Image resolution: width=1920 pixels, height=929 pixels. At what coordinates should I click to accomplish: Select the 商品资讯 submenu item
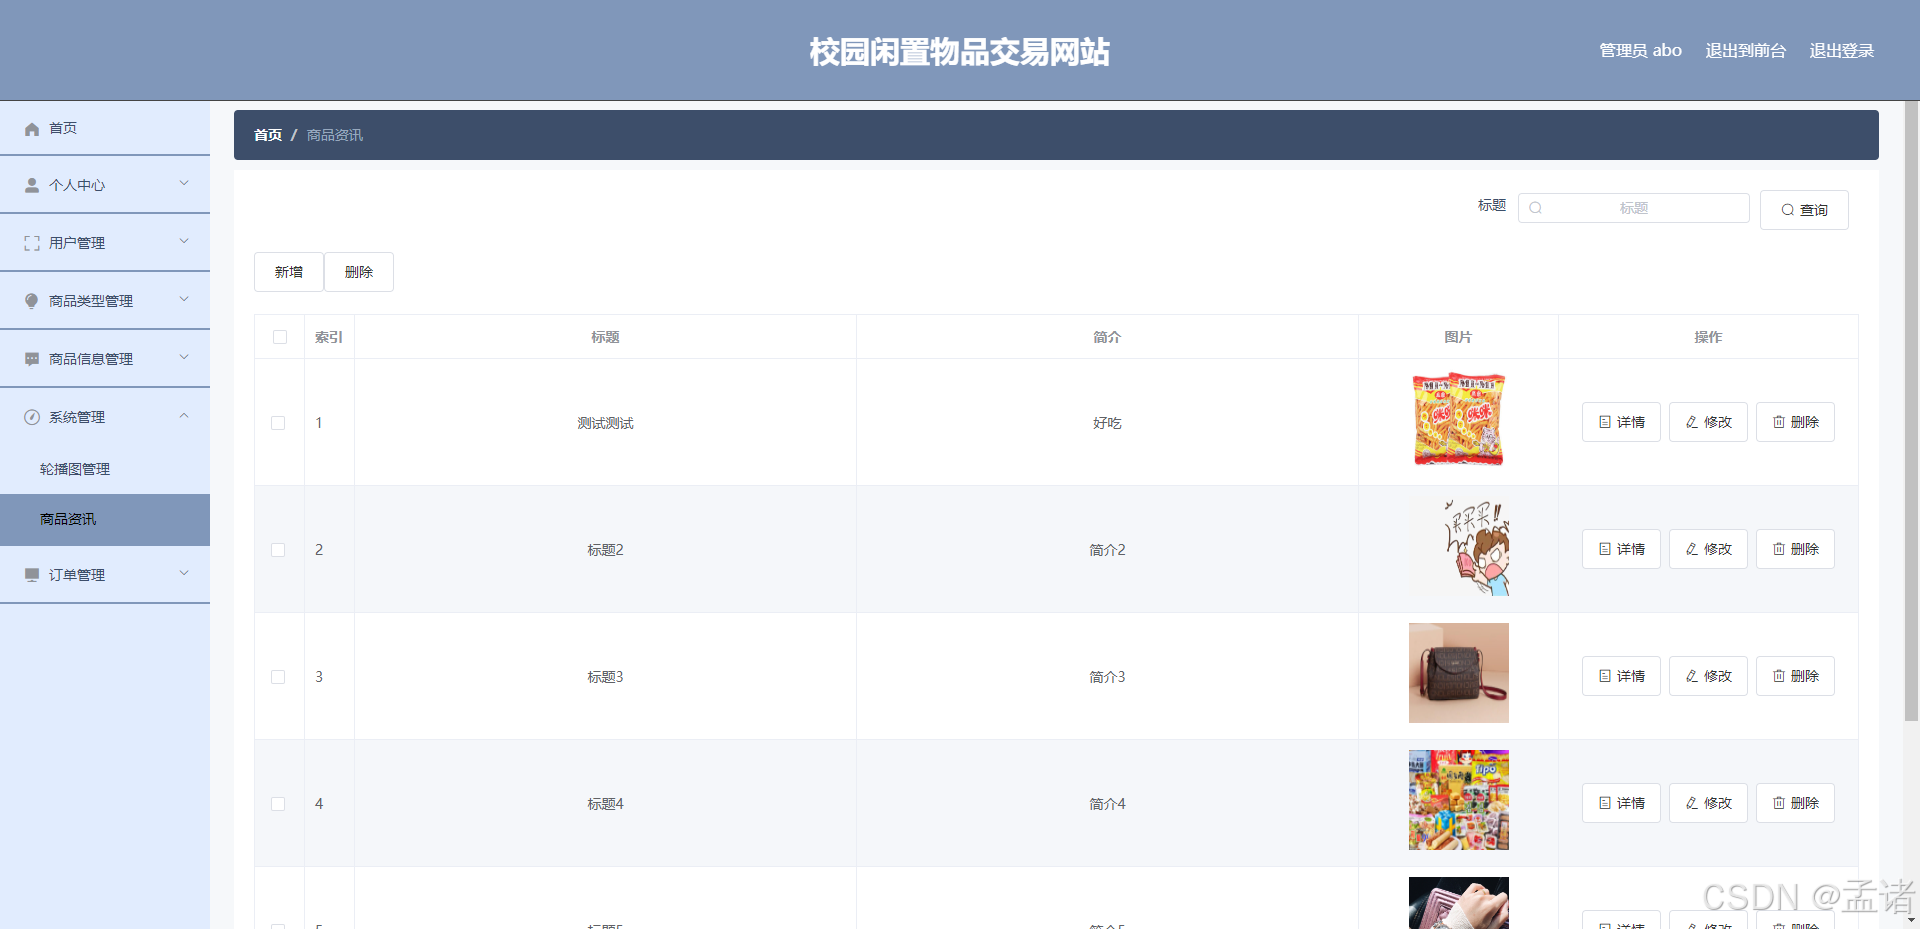click(105, 519)
